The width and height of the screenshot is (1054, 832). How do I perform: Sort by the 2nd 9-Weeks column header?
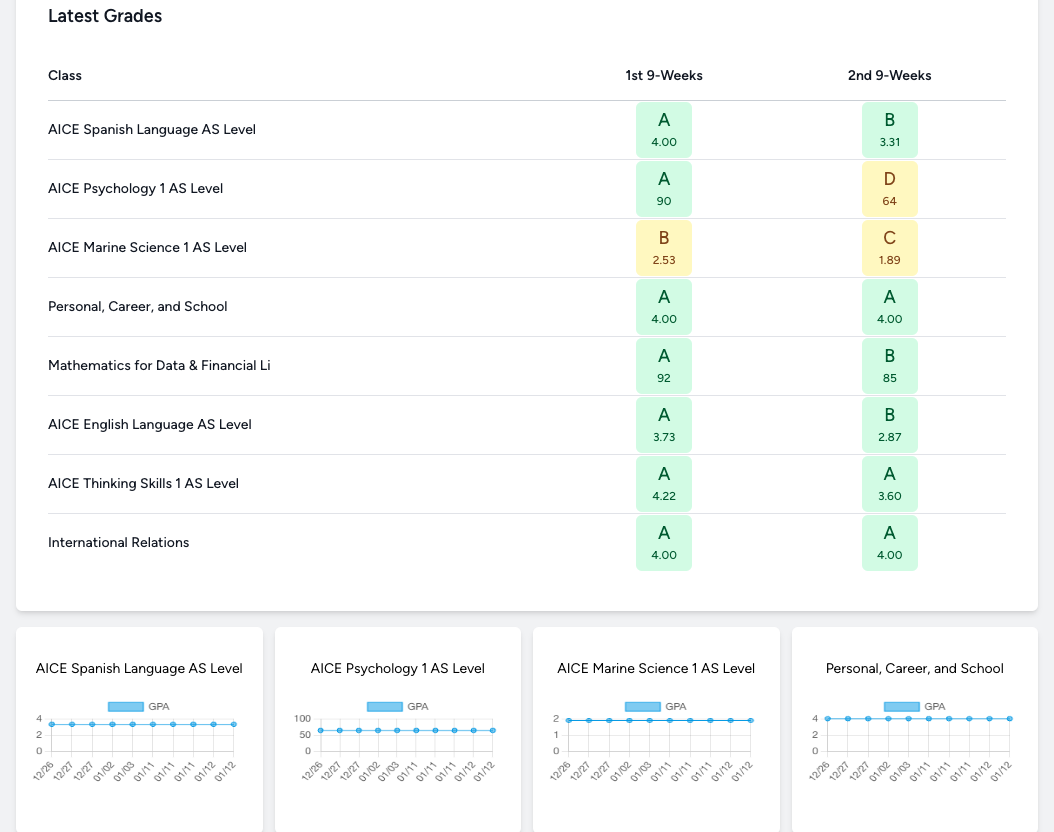coord(889,75)
